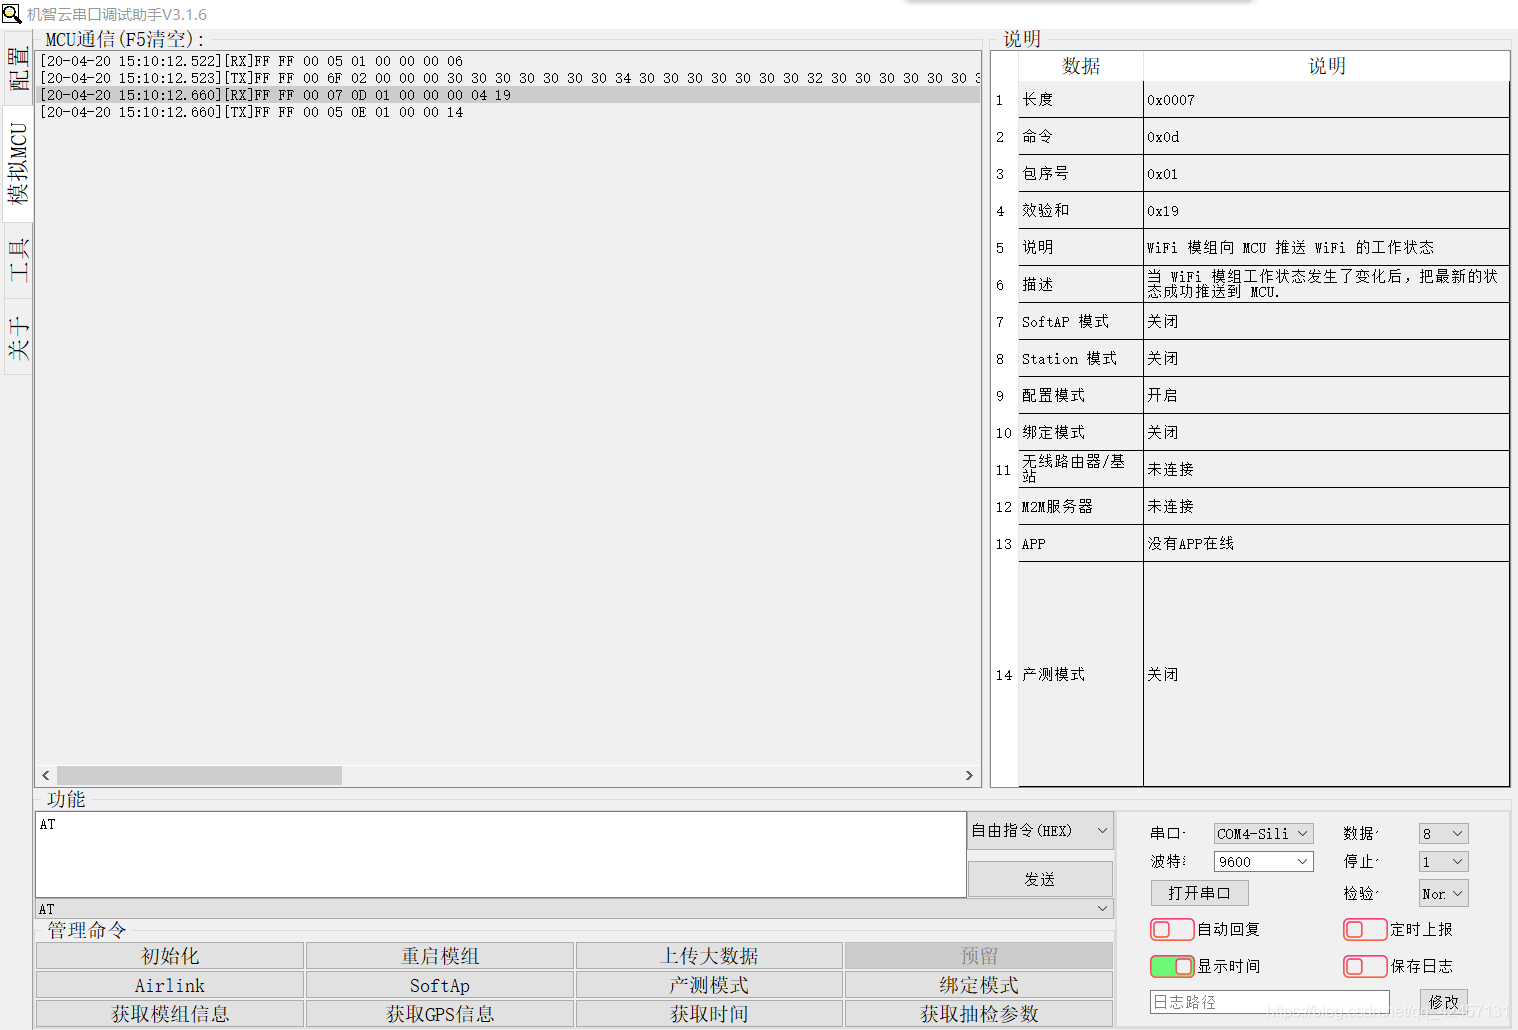Viewport: 1518px width, 1030px height.
Task: Click the 绑定模式 table row label
Action: (x=1080, y=432)
